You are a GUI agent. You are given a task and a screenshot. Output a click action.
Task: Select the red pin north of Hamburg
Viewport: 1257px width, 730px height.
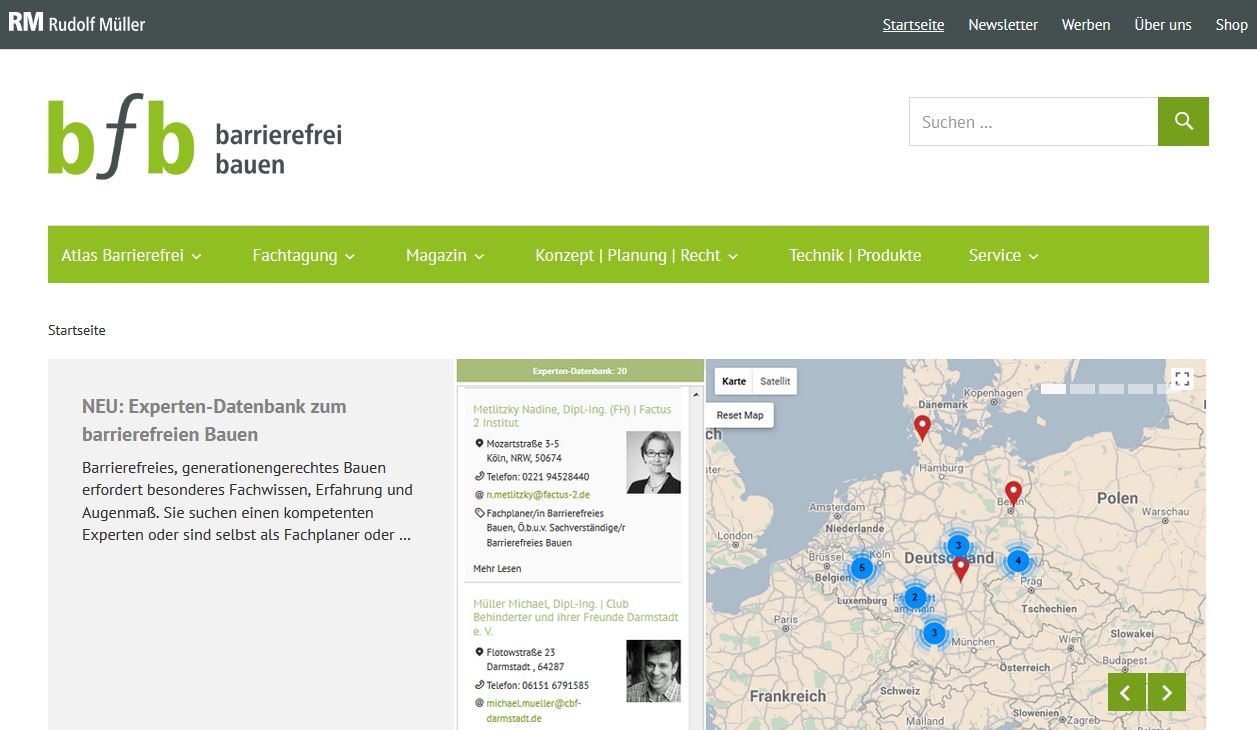click(922, 426)
